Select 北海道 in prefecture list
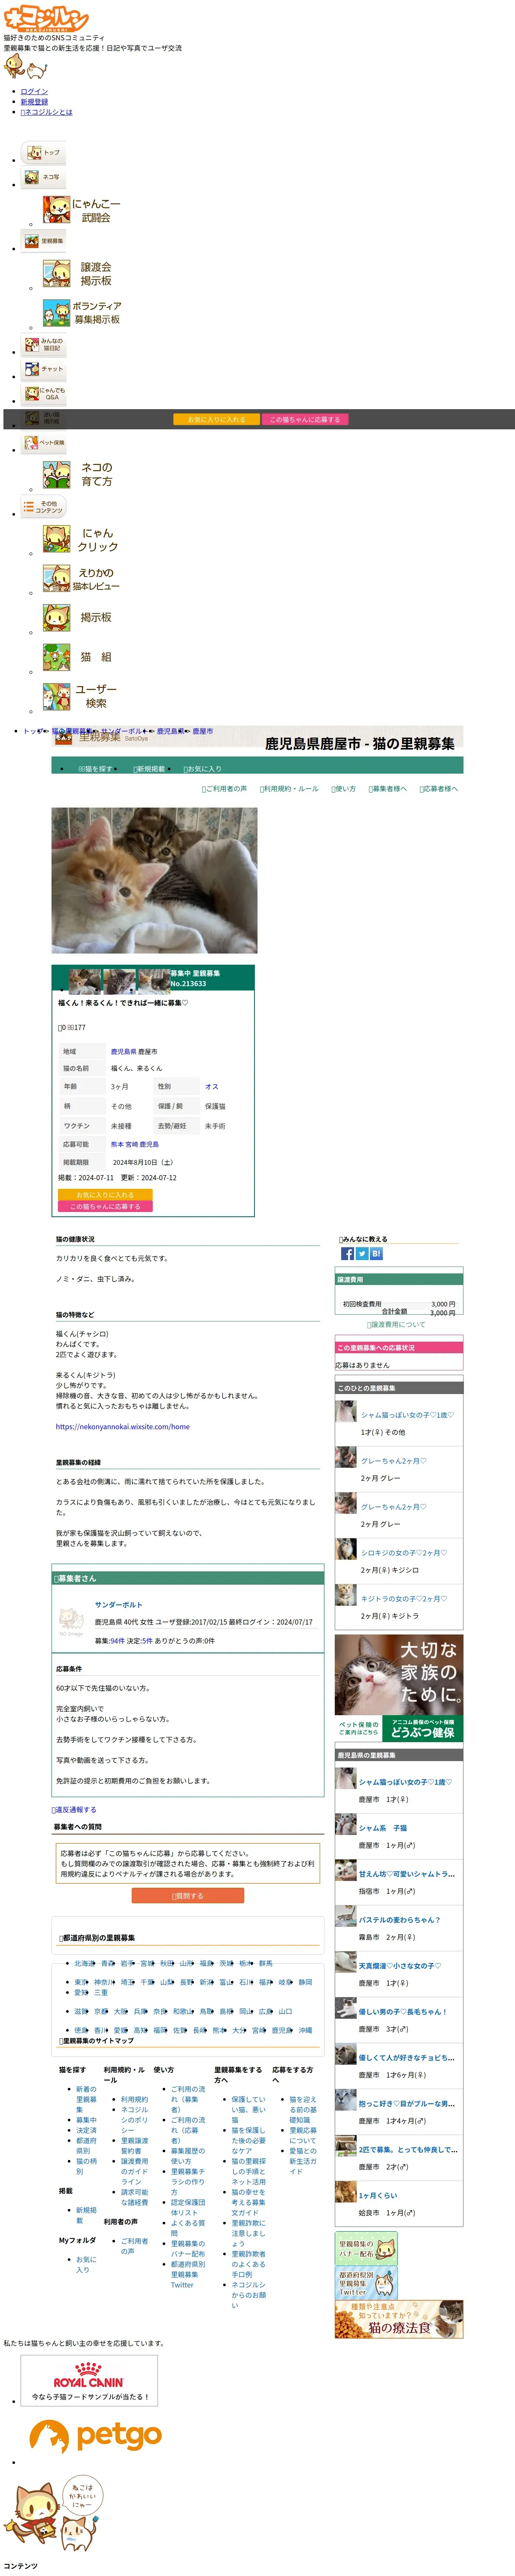 tap(84, 1963)
